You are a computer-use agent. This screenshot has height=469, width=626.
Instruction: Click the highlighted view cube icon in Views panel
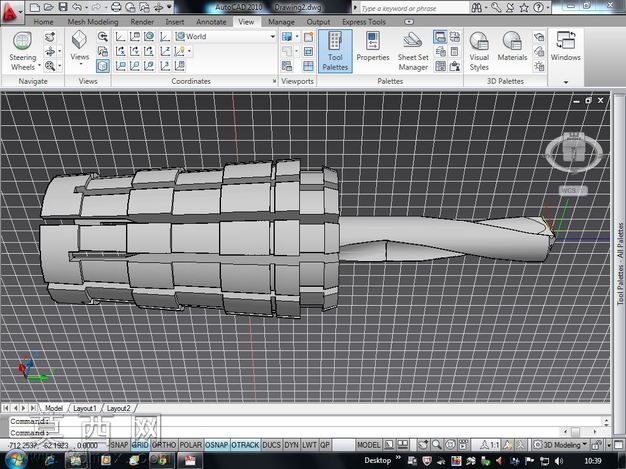click(x=103, y=66)
